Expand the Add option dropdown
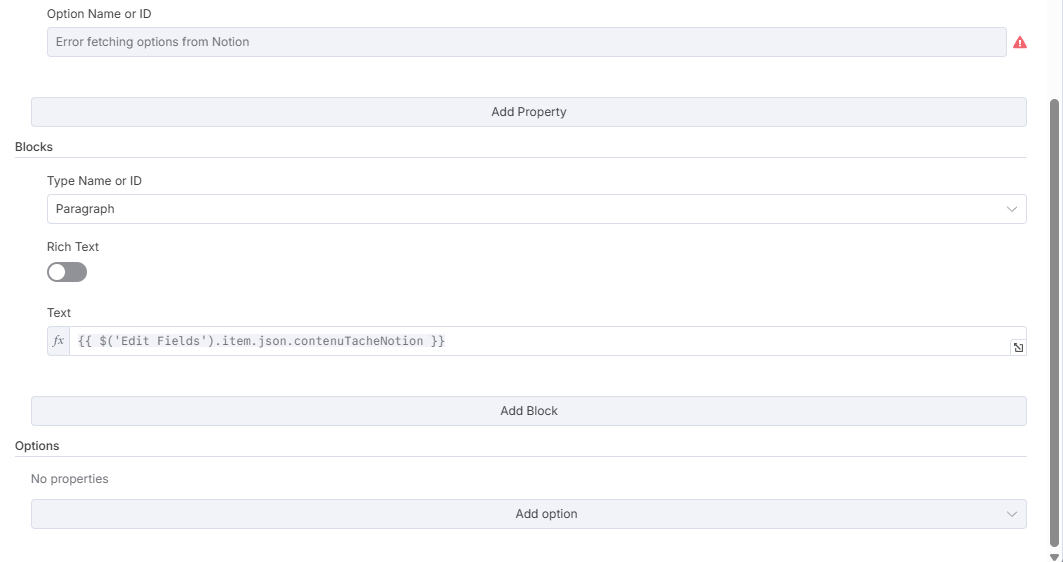Viewport: 1063px width, 562px height. pos(529,514)
